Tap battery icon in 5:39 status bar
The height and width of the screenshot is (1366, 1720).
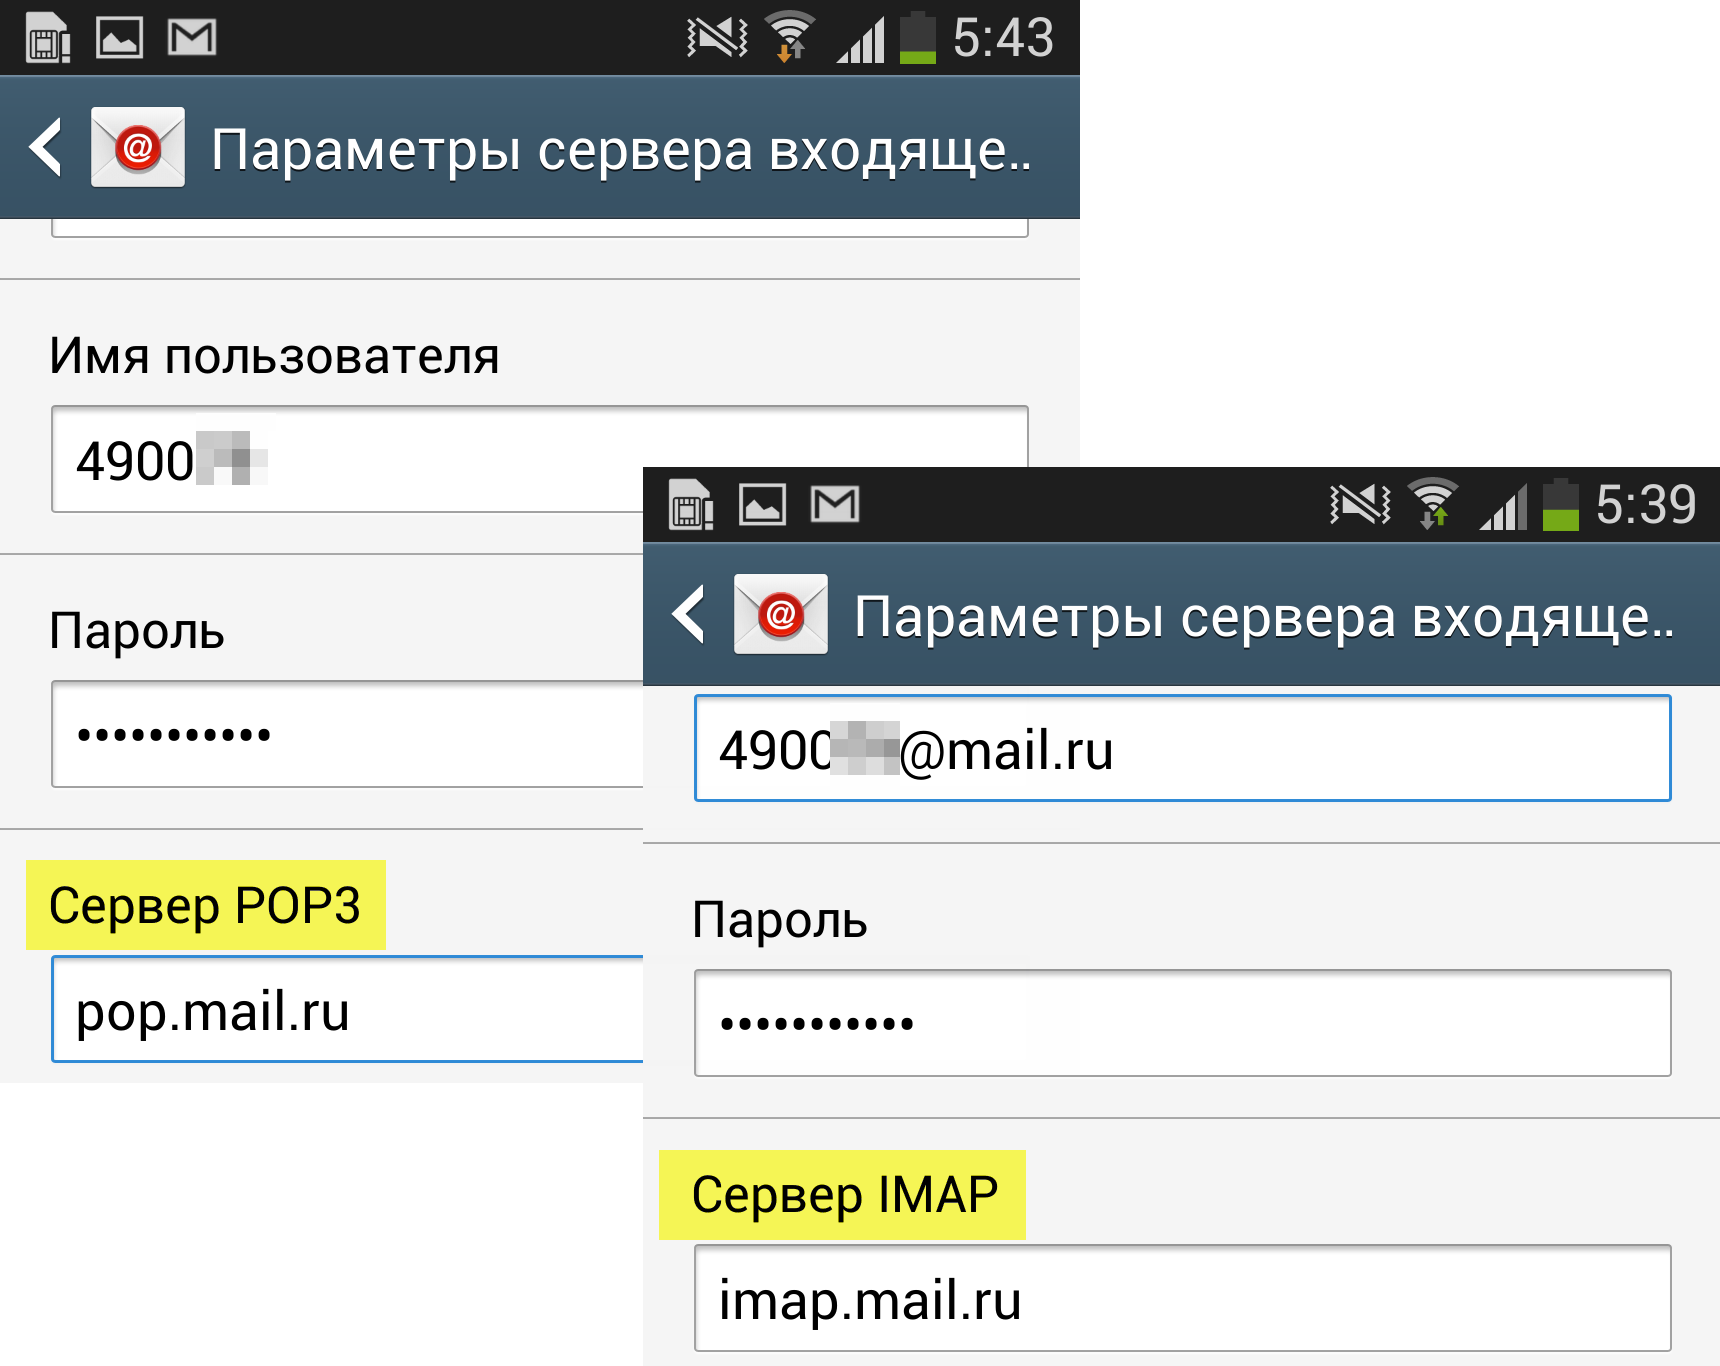point(1561,505)
